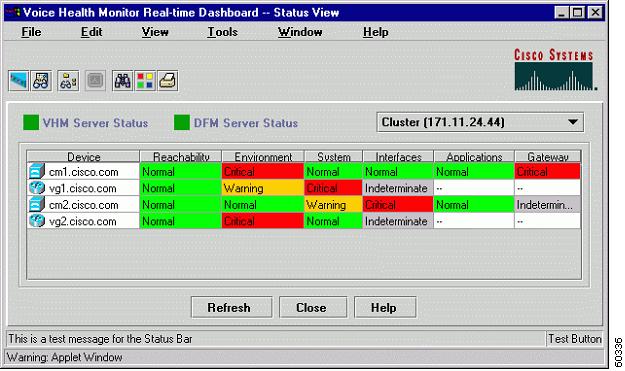Click the glasses-over-chart view toolbar icon
Image resolution: width=625 pixels, height=371 pixels.
click(x=41, y=81)
